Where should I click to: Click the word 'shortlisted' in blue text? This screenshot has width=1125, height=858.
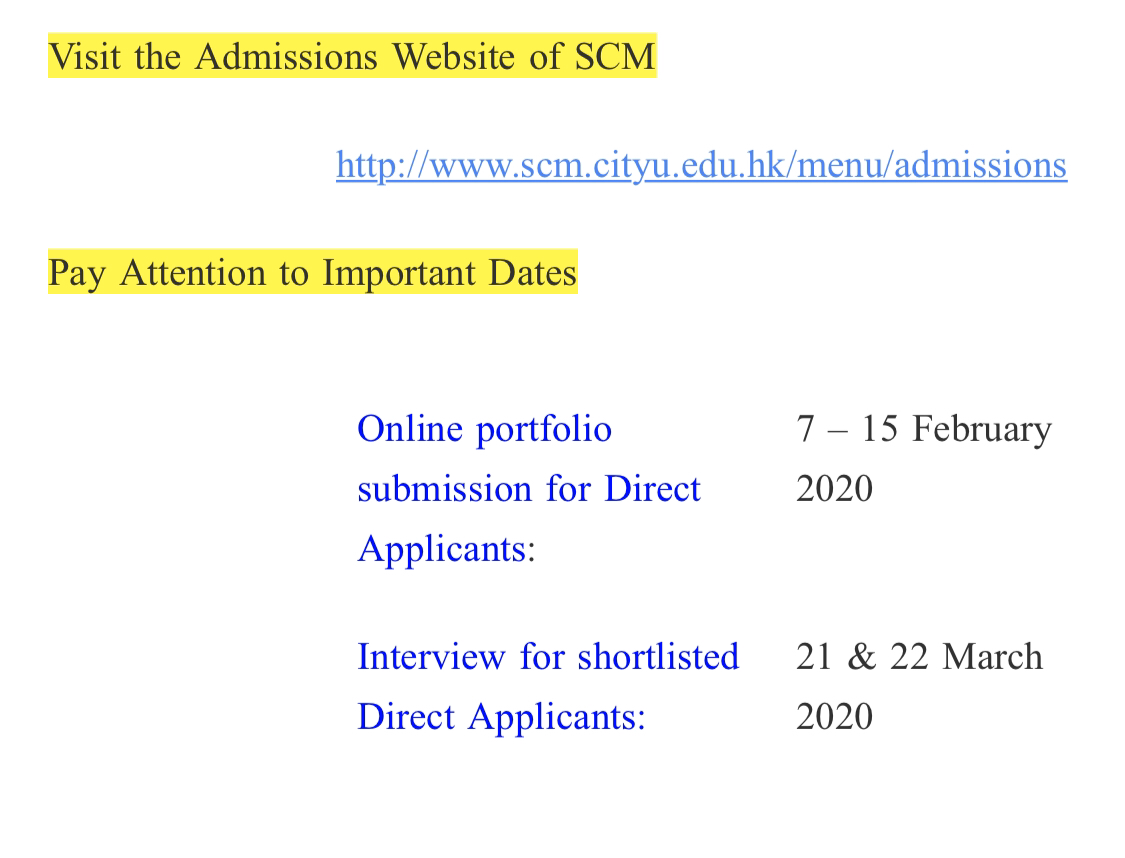[x=658, y=657]
